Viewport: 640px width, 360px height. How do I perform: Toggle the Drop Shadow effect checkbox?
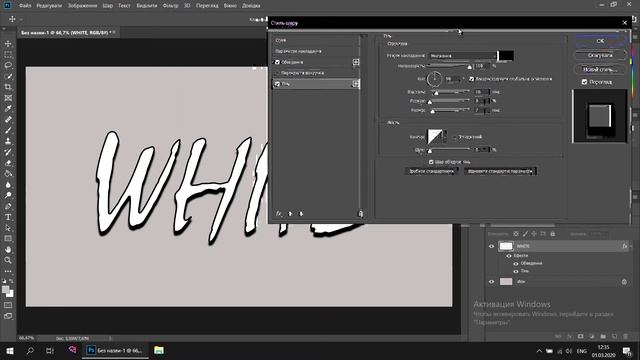coord(277,84)
